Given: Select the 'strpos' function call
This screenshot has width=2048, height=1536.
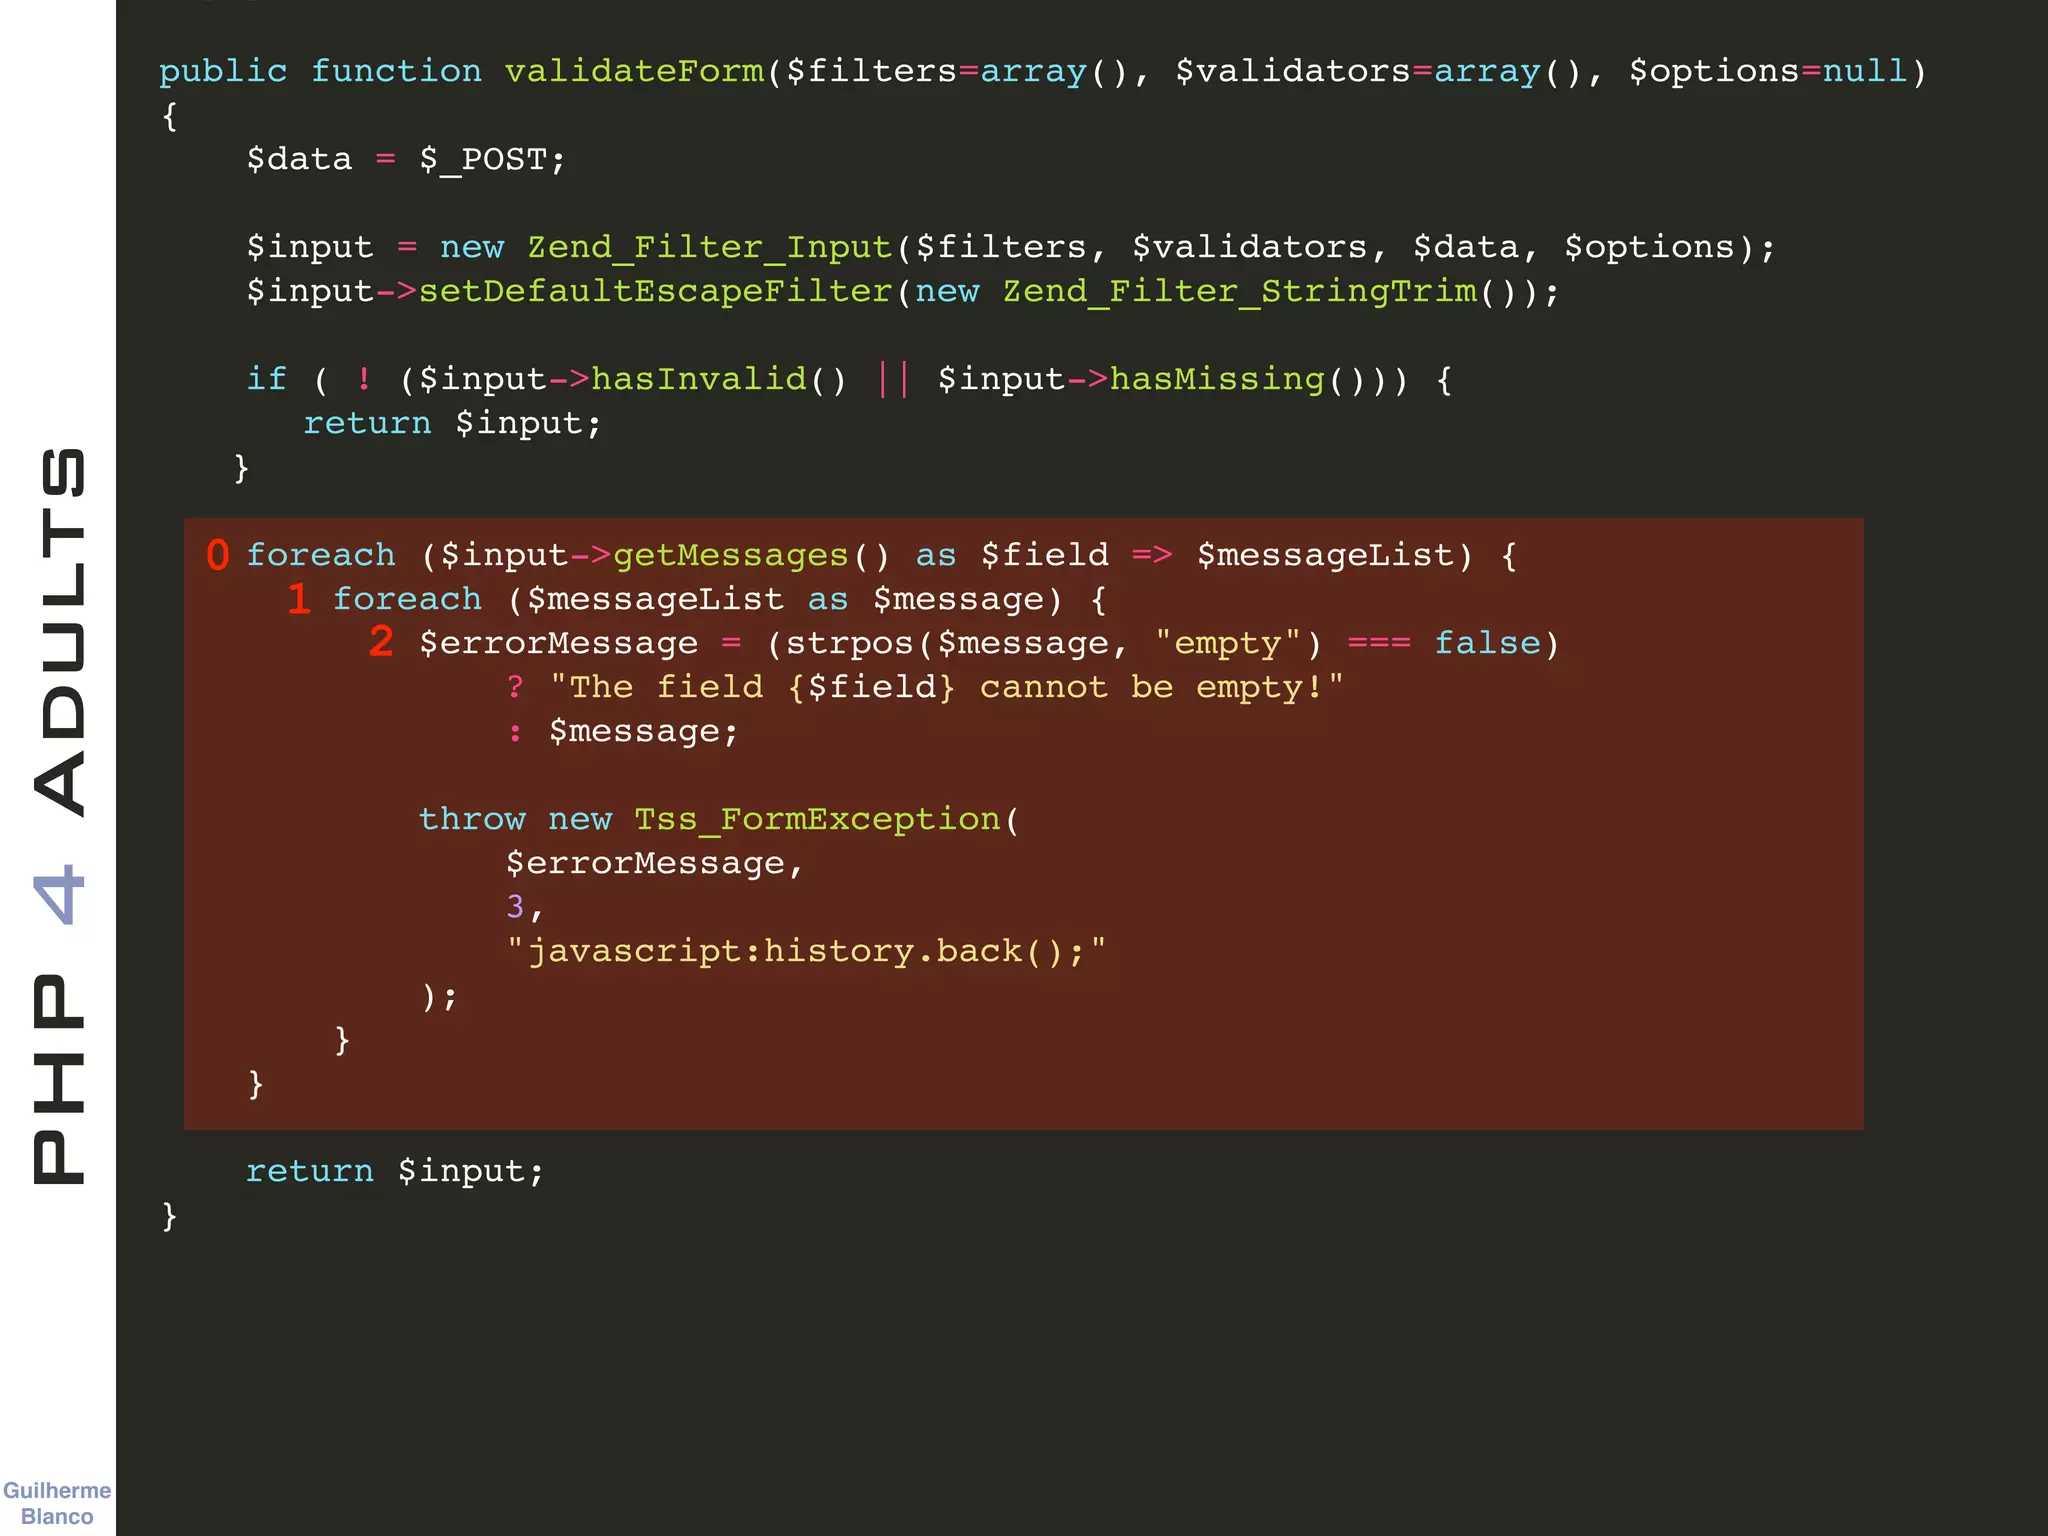Looking at the screenshot, I should tap(850, 643).
